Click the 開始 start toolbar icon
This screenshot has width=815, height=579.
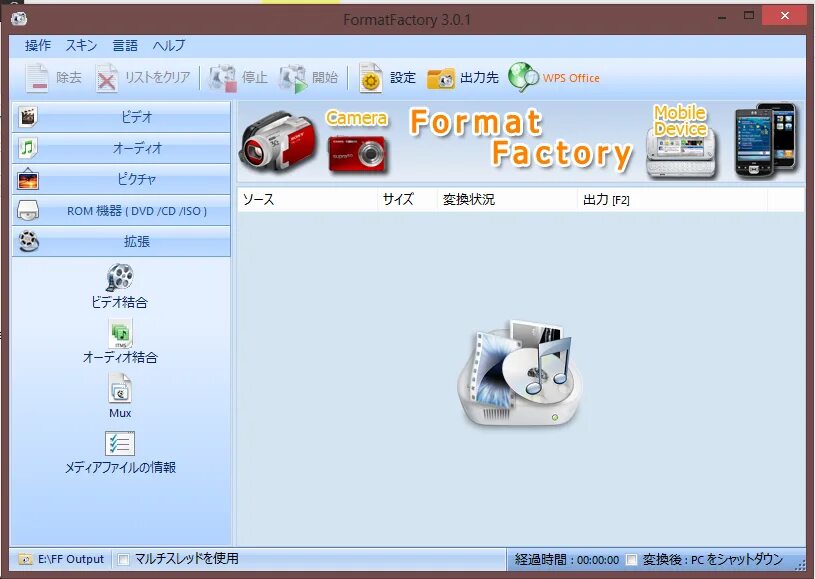coord(293,78)
